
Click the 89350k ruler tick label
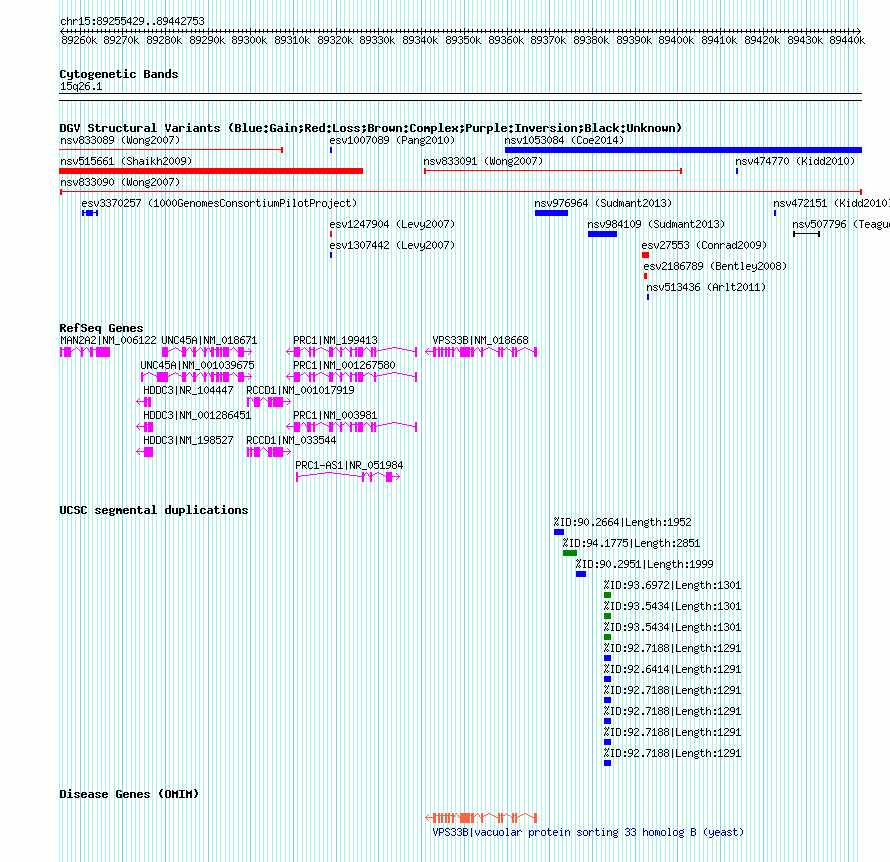[x=463, y=40]
